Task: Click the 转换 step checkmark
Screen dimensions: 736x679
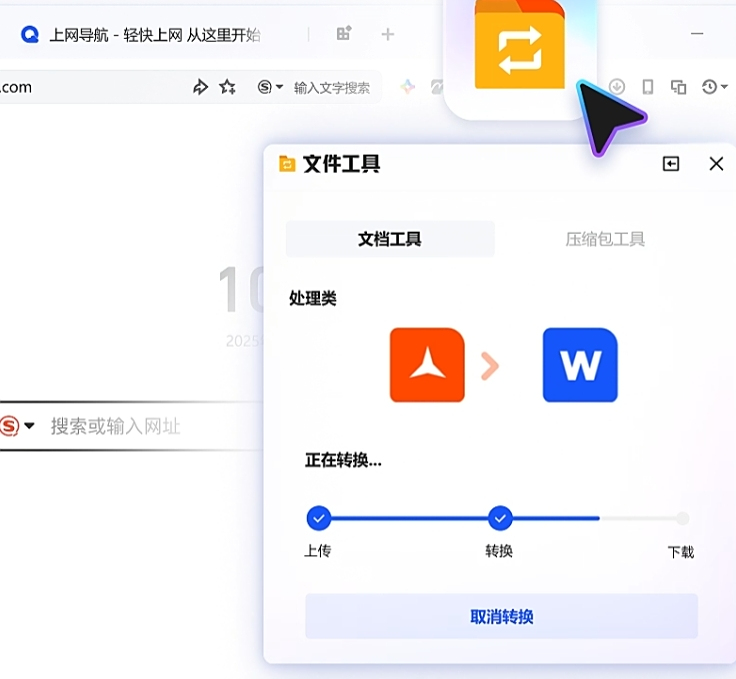Action: [x=500, y=518]
